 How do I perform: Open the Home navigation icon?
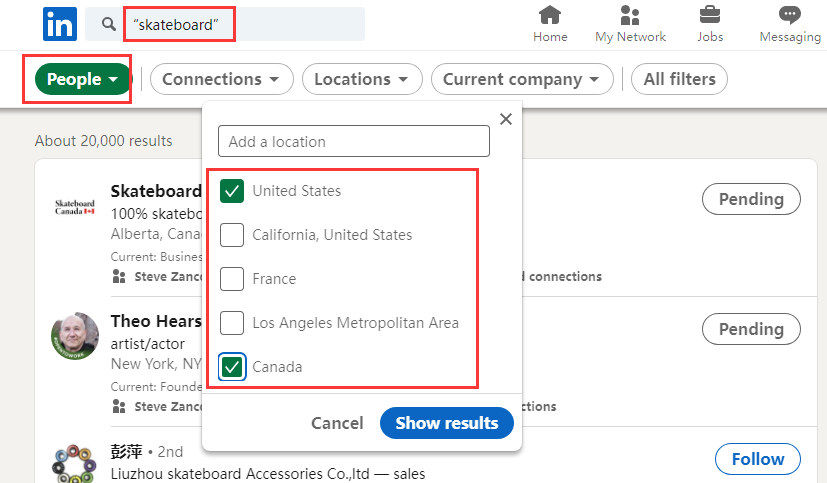(550, 16)
